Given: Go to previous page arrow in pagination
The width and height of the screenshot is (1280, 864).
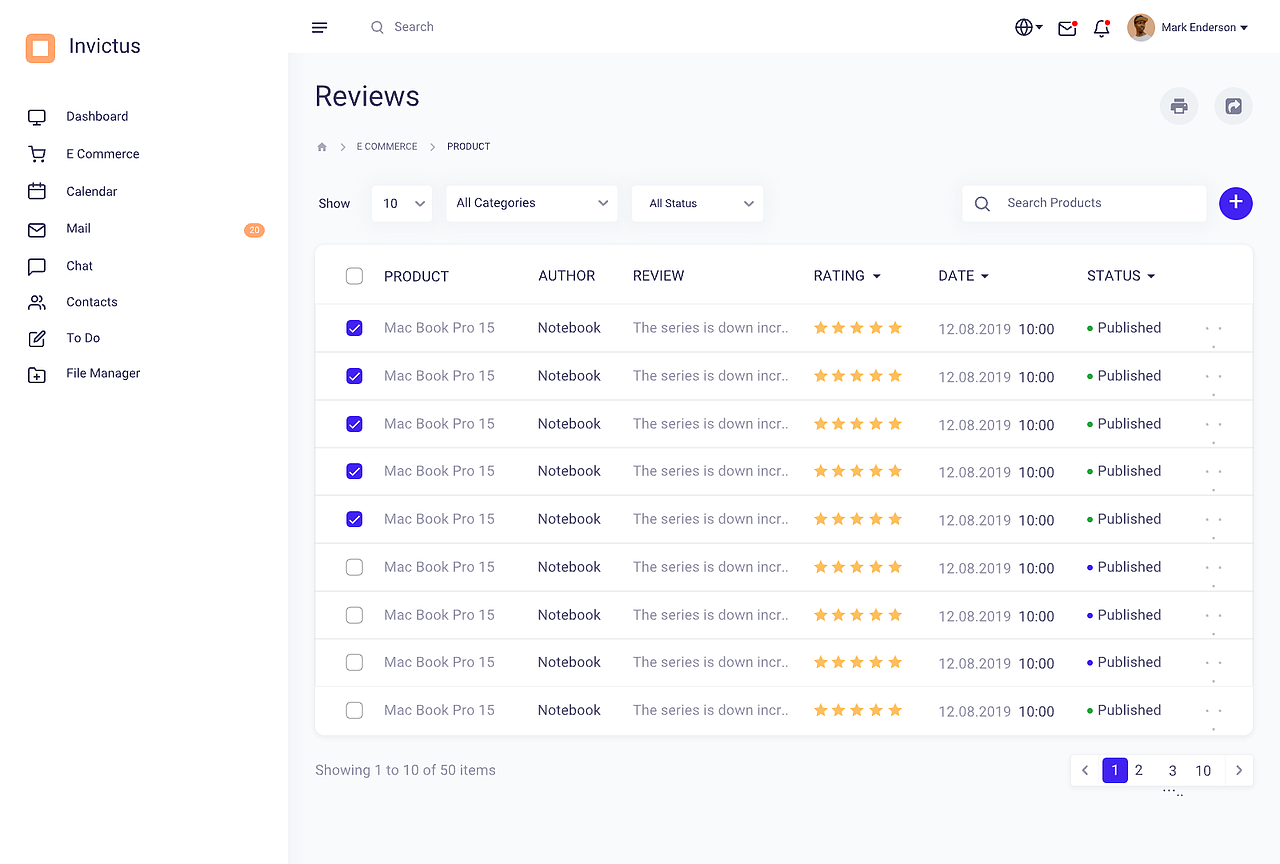Looking at the screenshot, I should (1085, 770).
